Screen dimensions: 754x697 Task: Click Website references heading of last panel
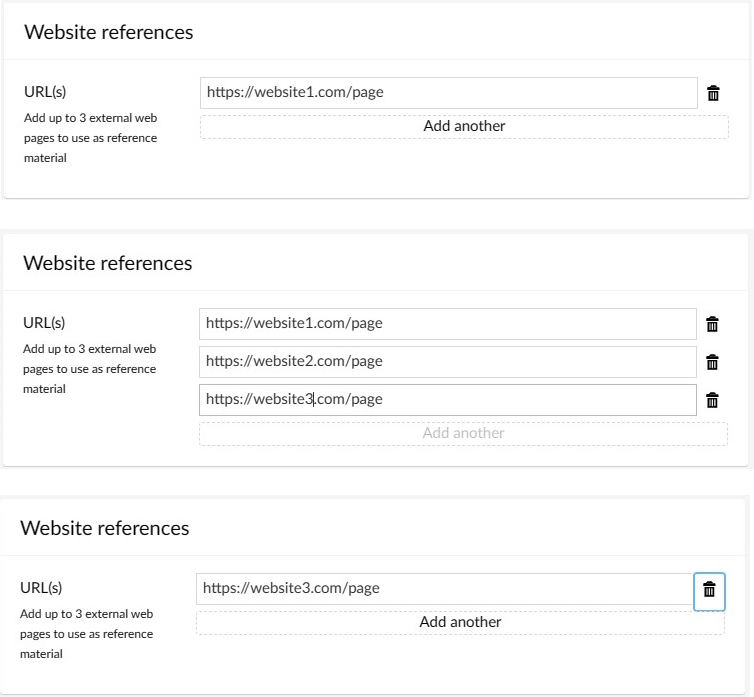tap(105, 528)
